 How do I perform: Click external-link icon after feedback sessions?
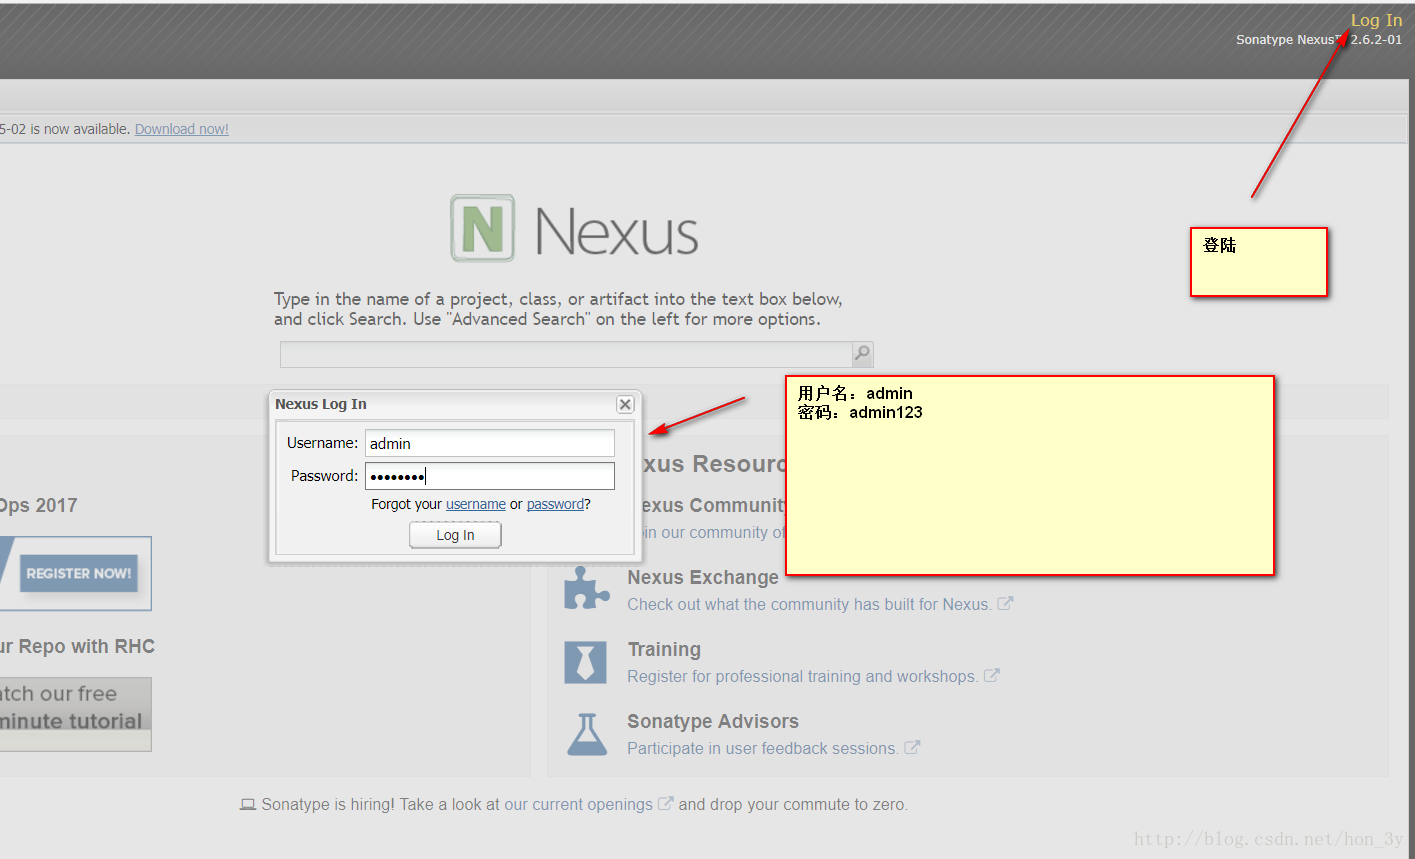[912, 747]
